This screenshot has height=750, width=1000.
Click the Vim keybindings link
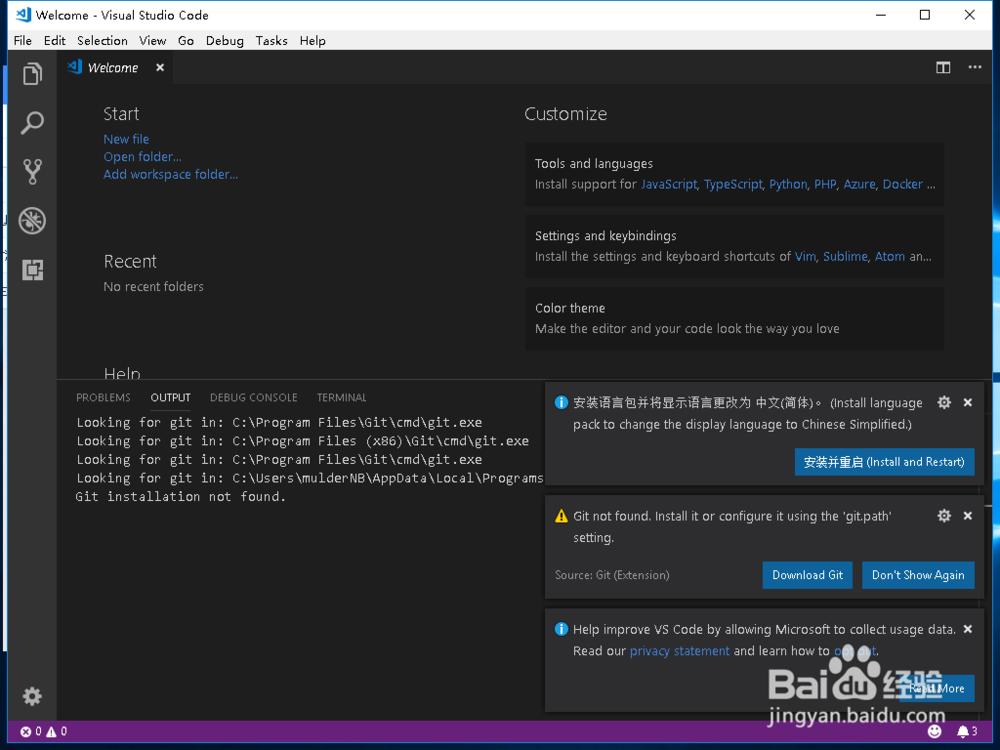(x=805, y=256)
